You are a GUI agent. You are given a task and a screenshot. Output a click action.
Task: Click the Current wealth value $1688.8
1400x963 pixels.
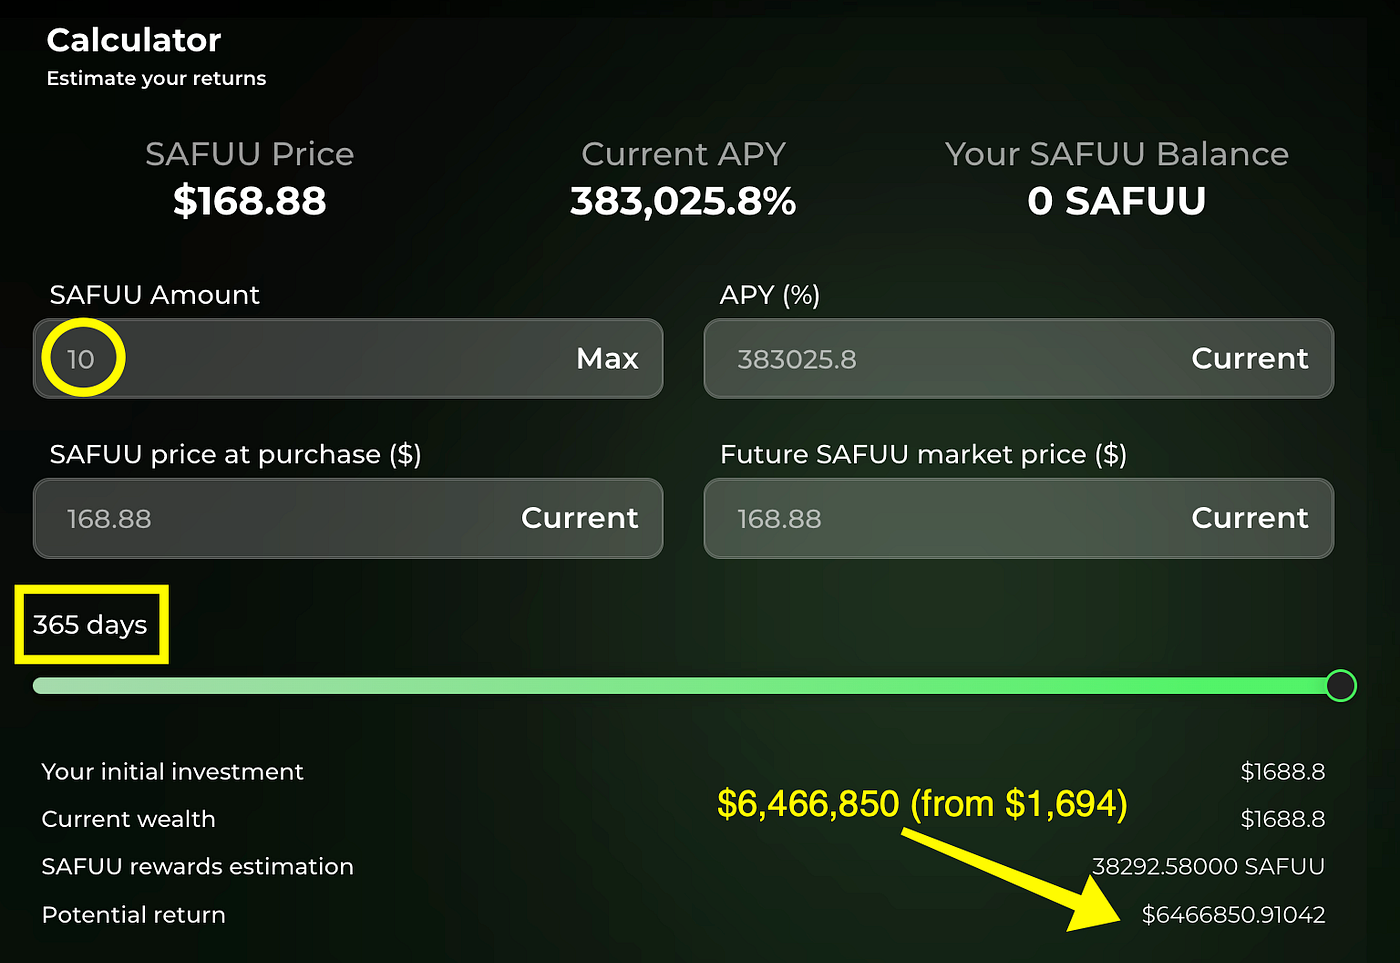(1283, 819)
